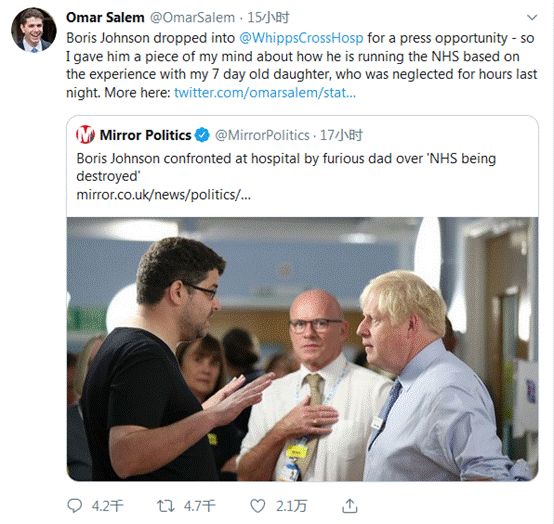Image resolution: width=554 pixels, height=524 pixels.
Task: Open the Mirror Politics account name
Action: pyautogui.click(x=145, y=135)
